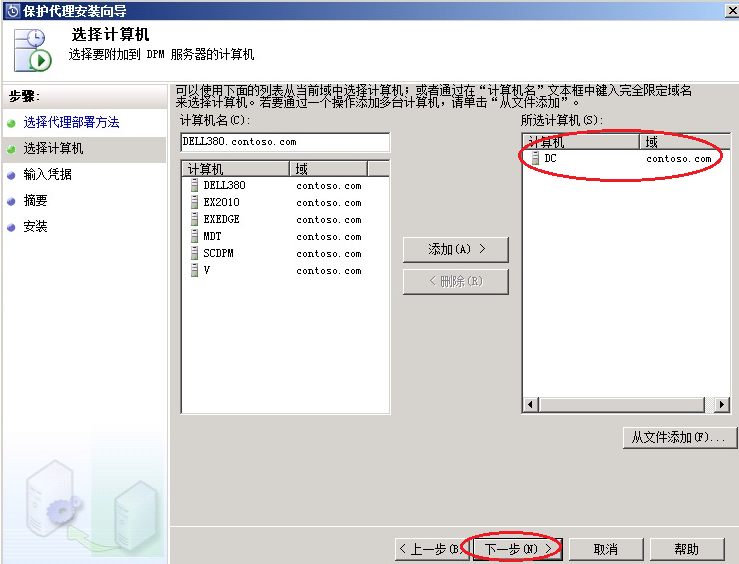Click the EX2010 server icon

(194, 202)
